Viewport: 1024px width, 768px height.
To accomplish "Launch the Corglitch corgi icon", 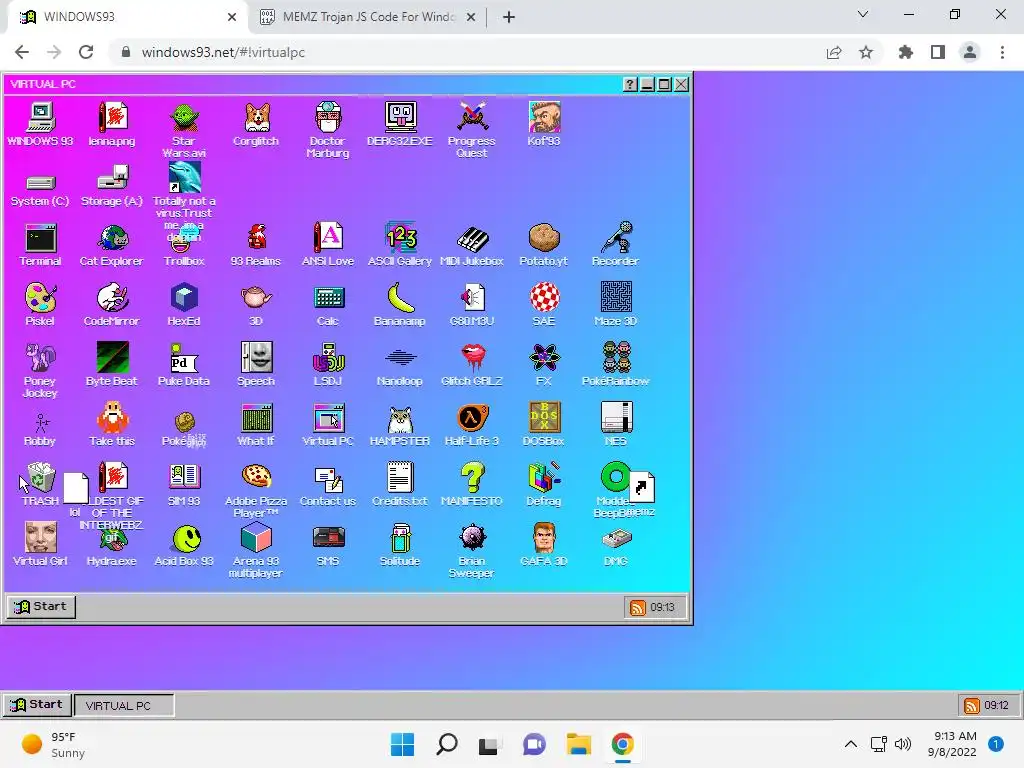I will 256,118.
